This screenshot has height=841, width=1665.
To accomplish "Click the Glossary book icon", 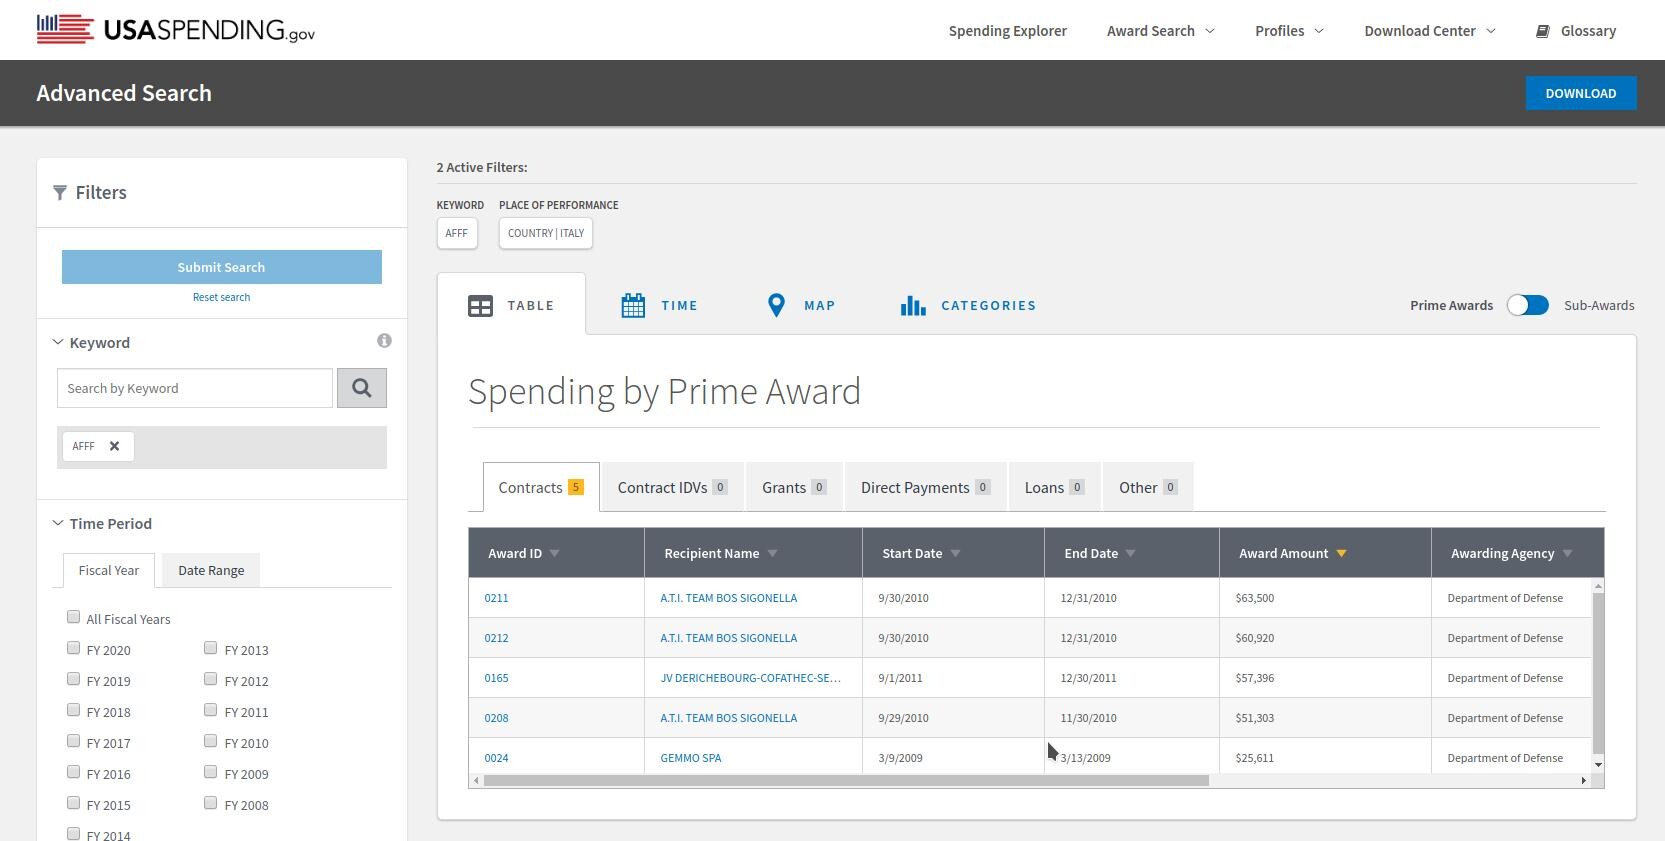I will [x=1543, y=31].
